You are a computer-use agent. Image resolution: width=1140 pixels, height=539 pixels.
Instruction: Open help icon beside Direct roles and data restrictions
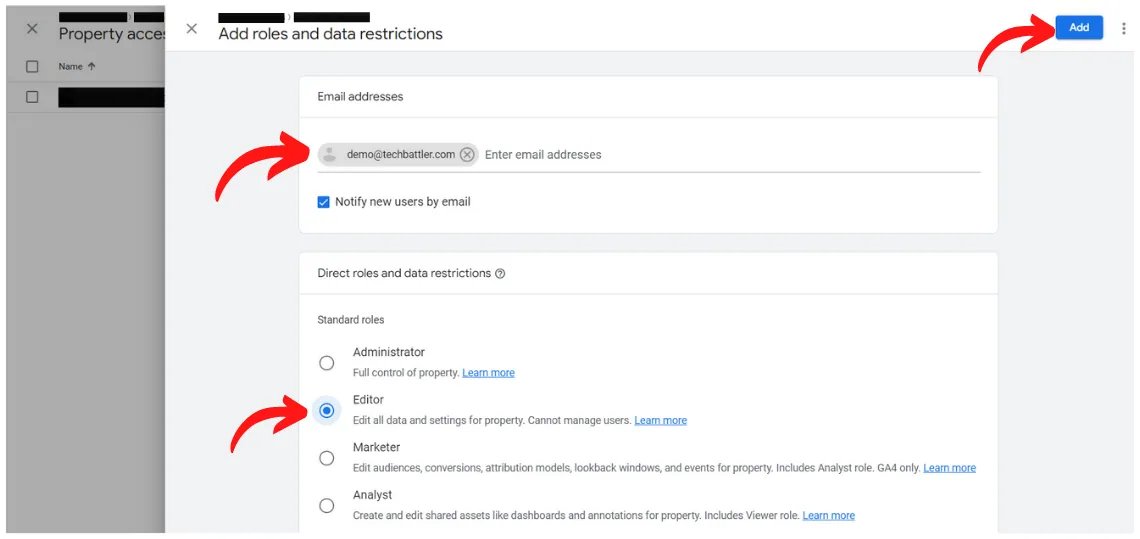click(x=500, y=274)
